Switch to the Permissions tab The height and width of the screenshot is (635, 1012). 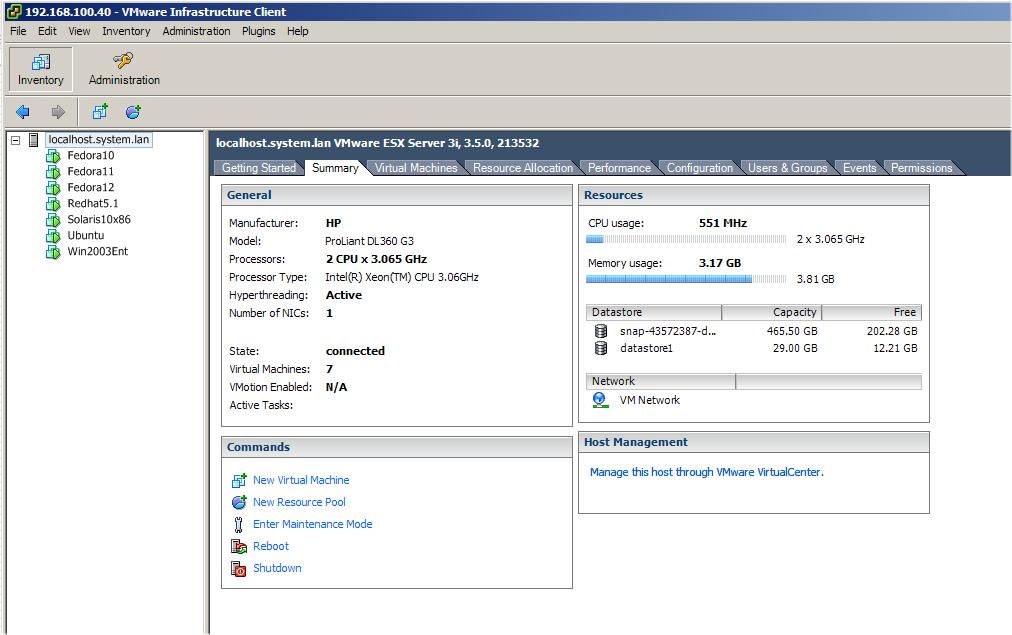921,168
